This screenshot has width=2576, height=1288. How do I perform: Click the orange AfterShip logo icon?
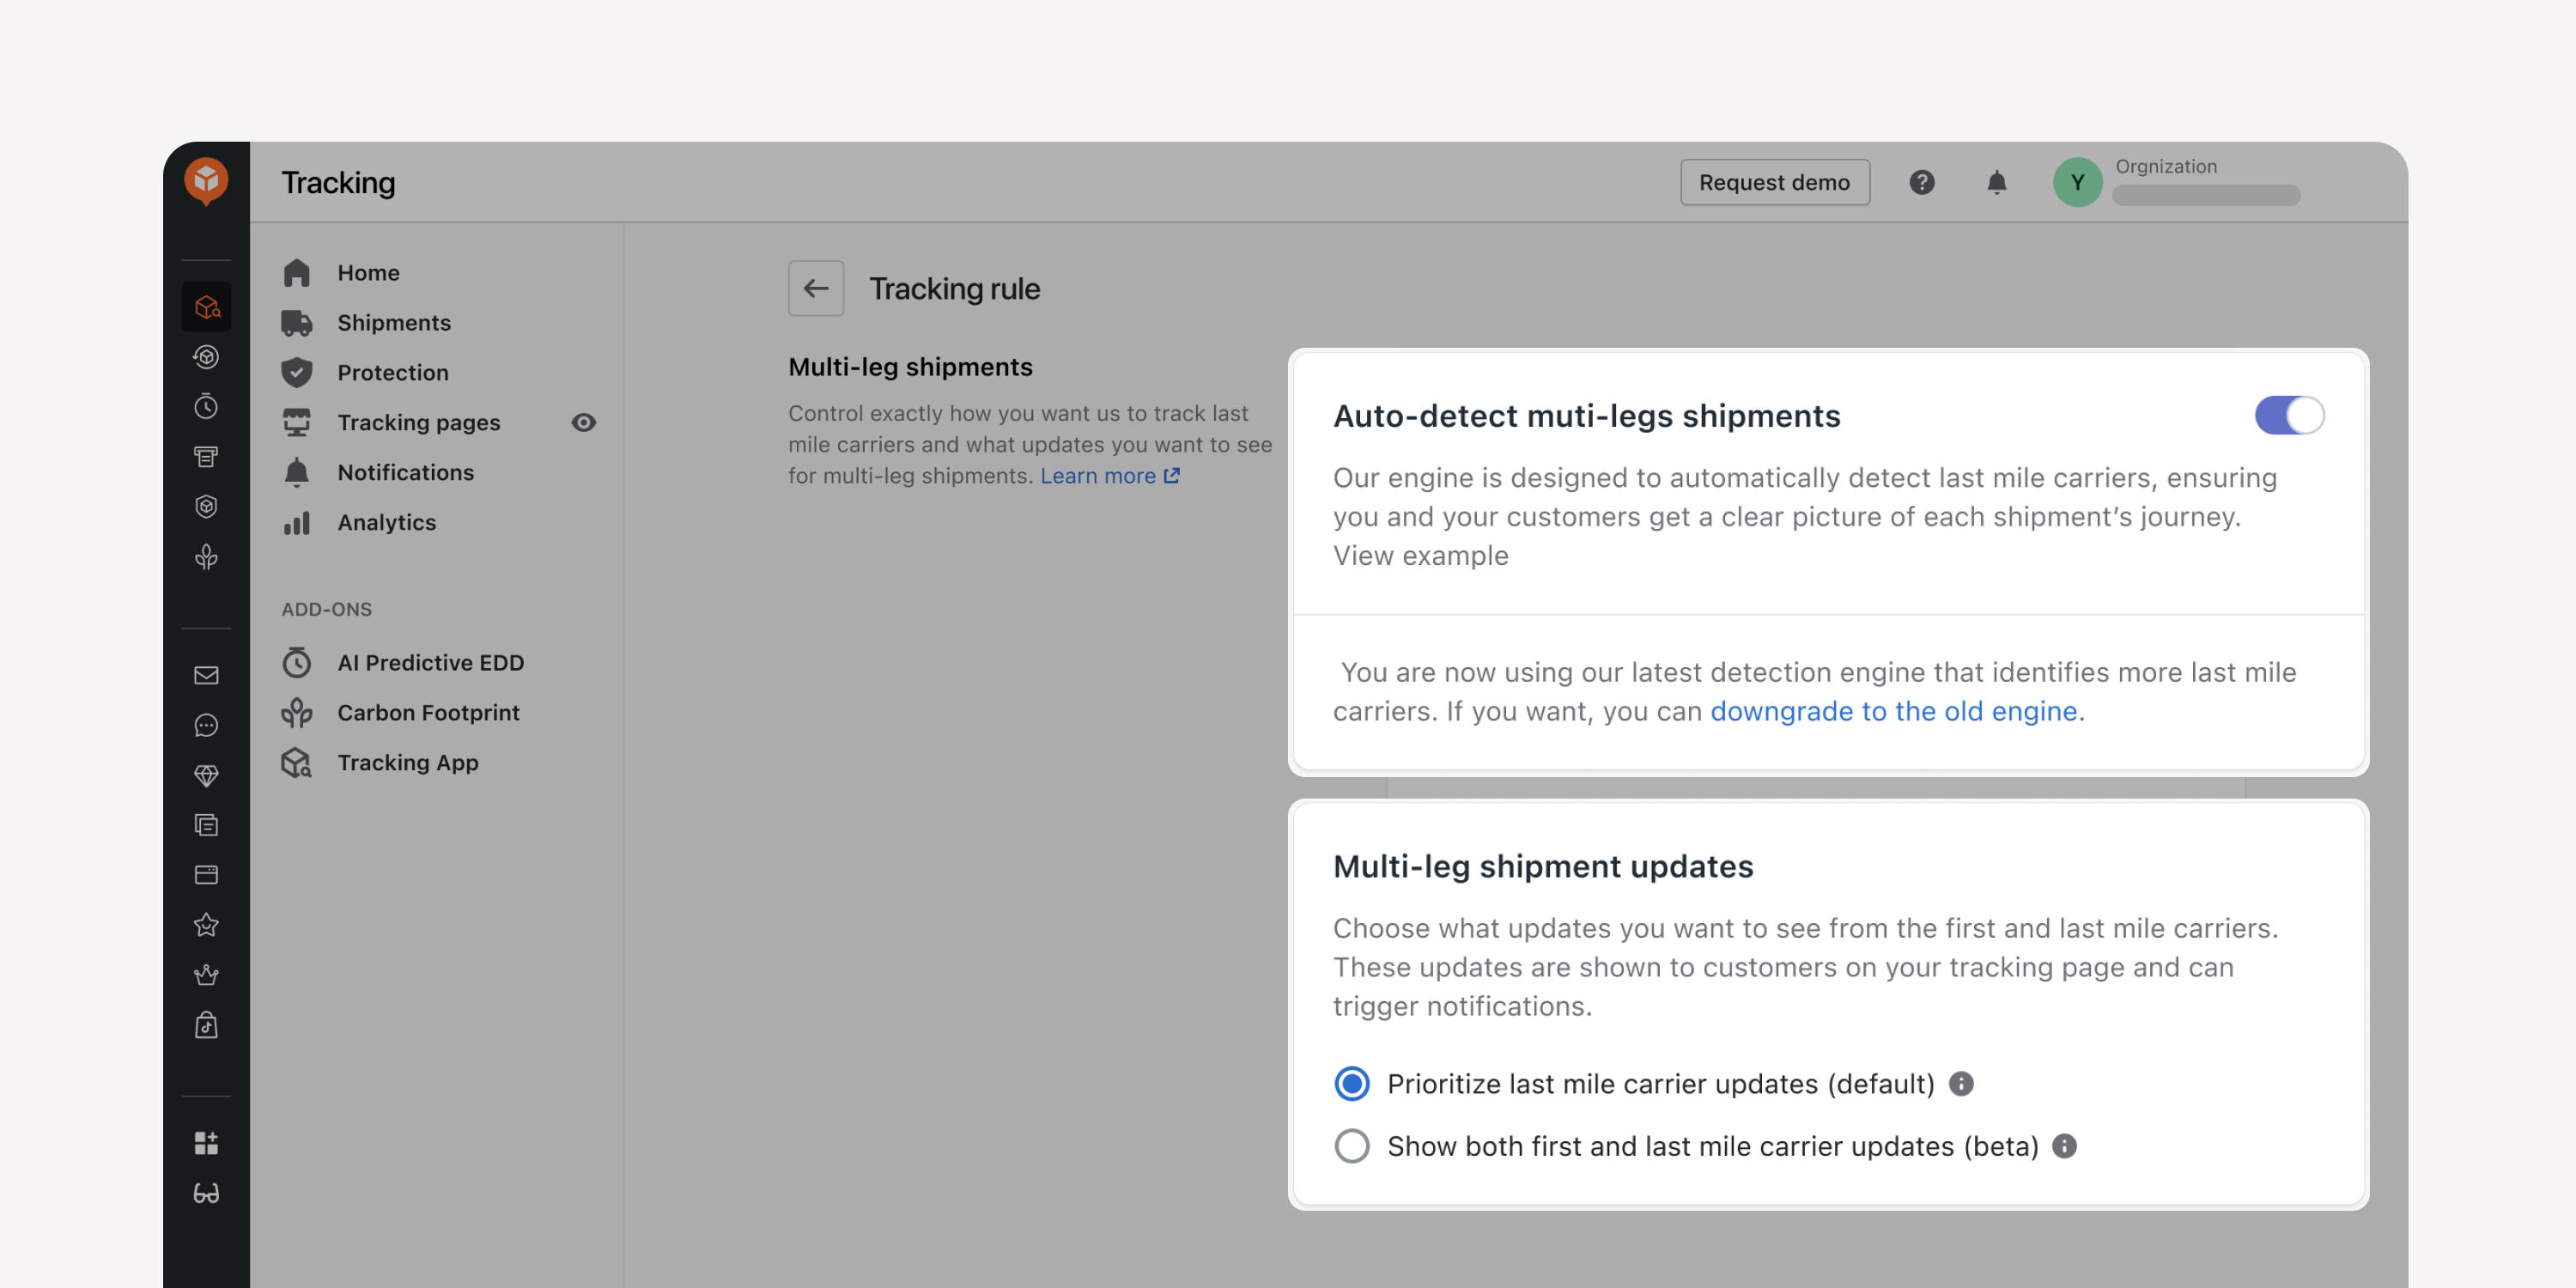click(x=206, y=181)
